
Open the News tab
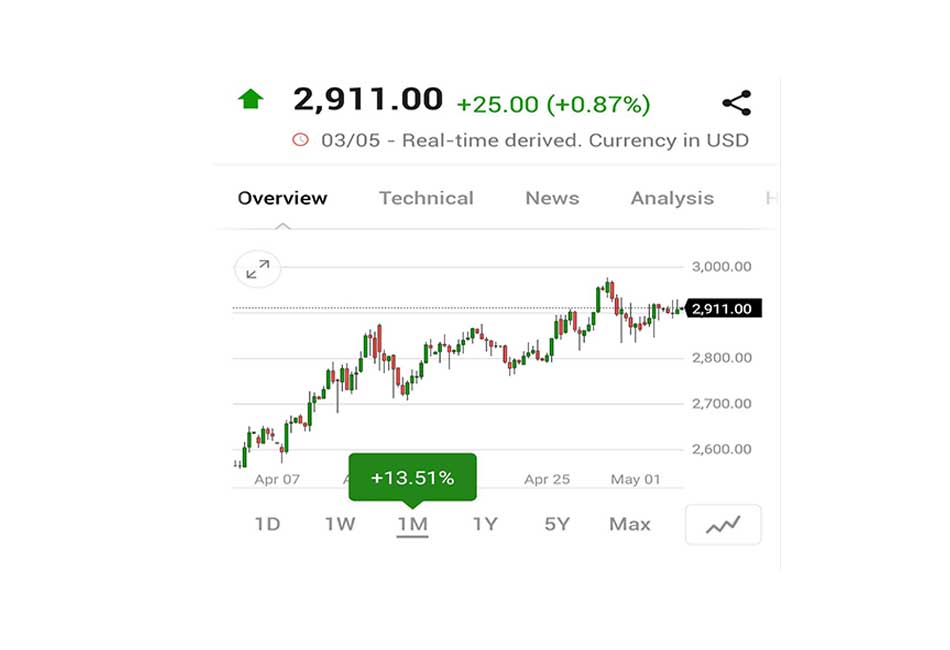552,198
